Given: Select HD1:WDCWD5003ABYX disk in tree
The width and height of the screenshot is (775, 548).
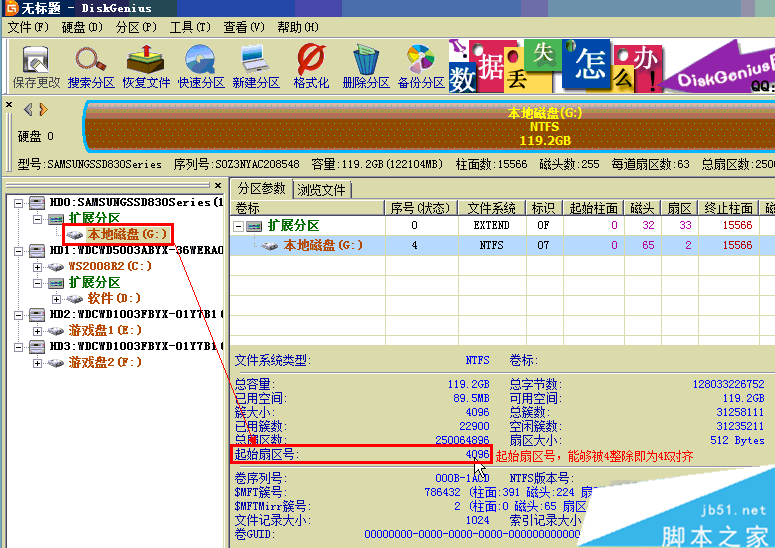Looking at the screenshot, I should [136, 251].
